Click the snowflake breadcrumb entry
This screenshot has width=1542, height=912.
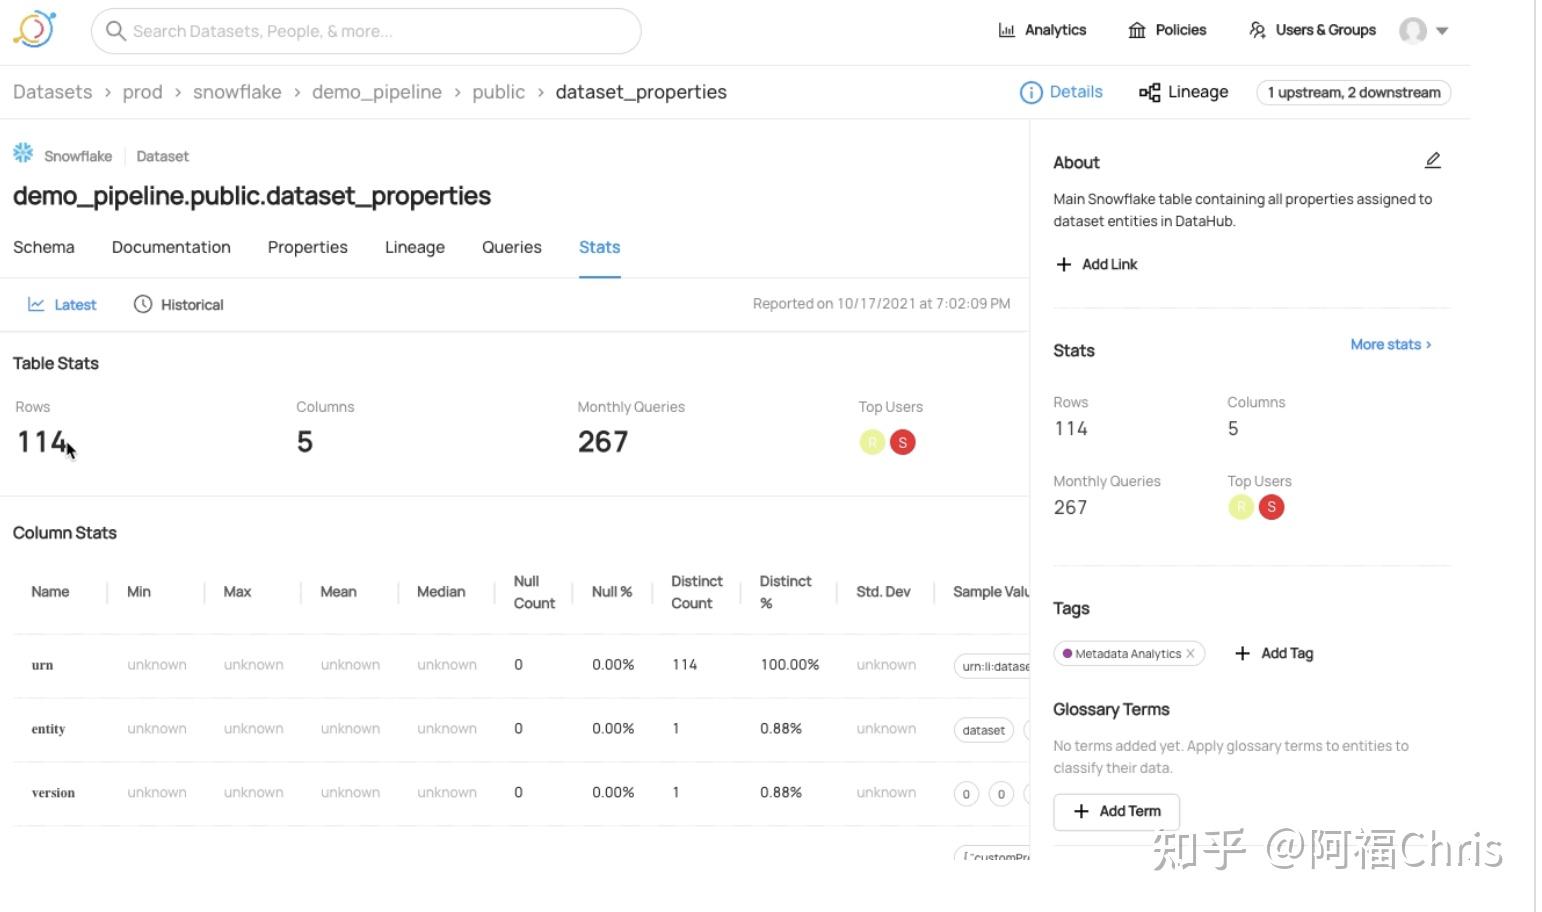pos(237,92)
